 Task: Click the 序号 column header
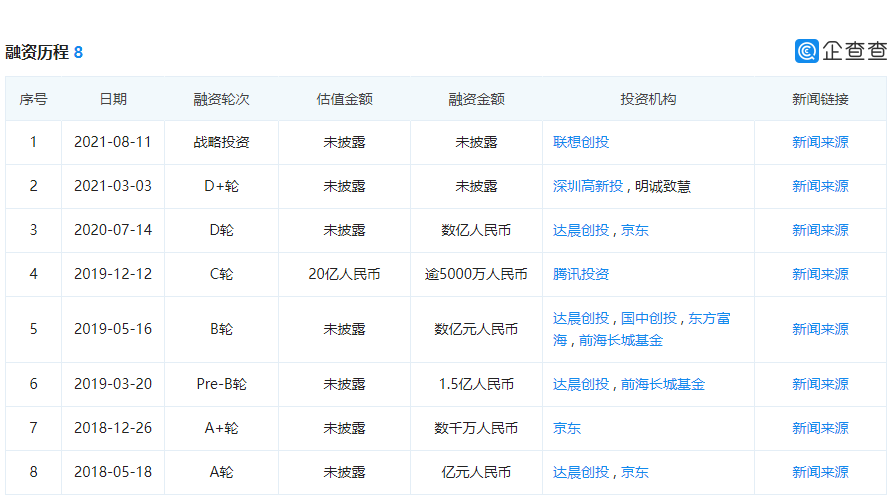pyautogui.click(x=33, y=99)
